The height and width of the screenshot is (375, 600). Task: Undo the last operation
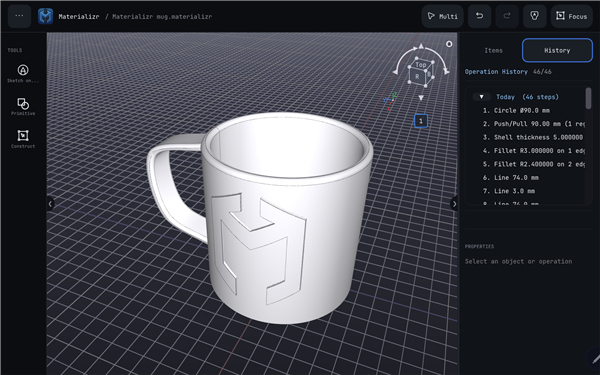coord(479,16)
